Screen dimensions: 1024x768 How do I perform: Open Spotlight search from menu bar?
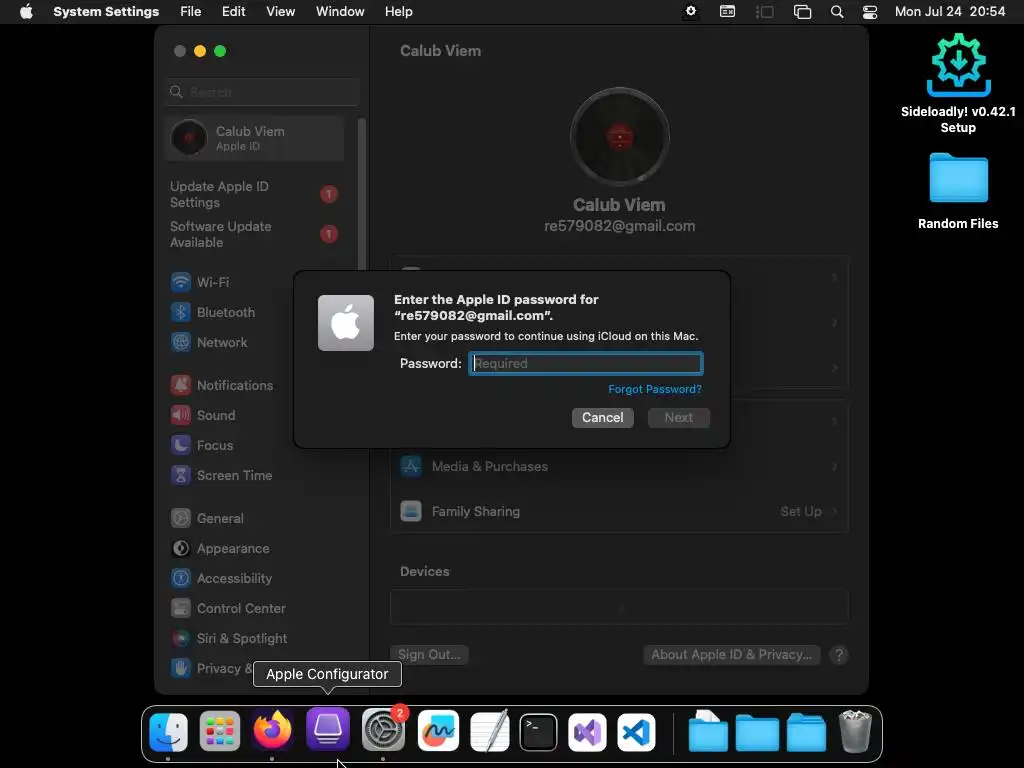(x=837, y=11)
